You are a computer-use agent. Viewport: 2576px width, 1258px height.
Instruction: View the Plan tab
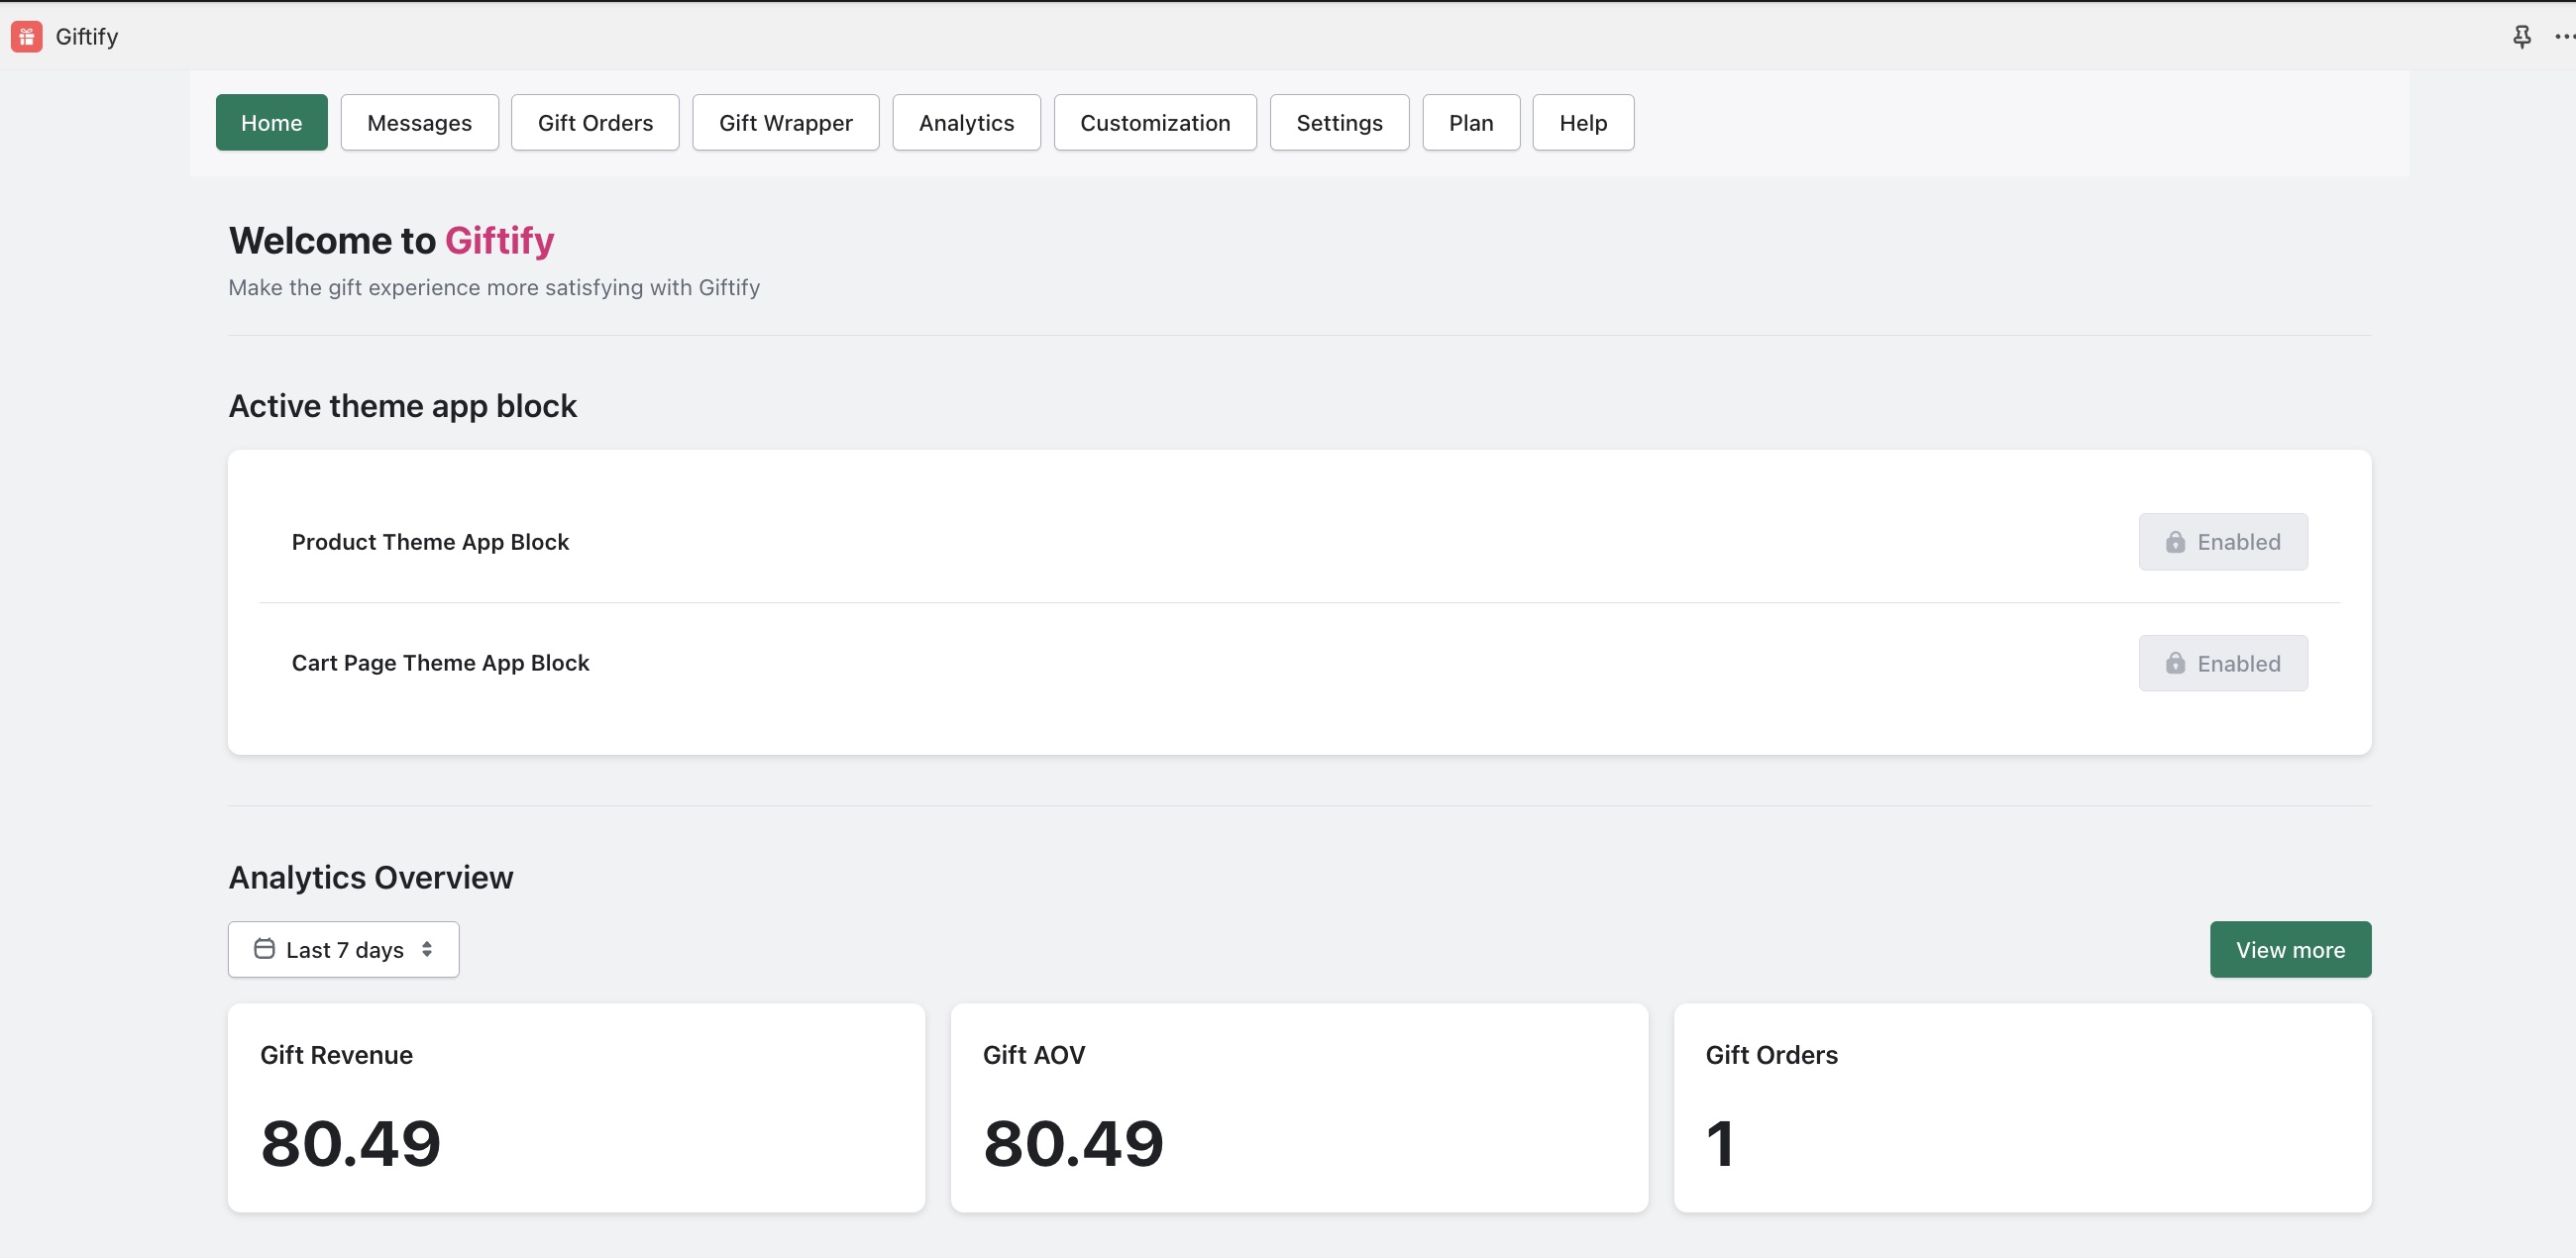point(1470,122)
